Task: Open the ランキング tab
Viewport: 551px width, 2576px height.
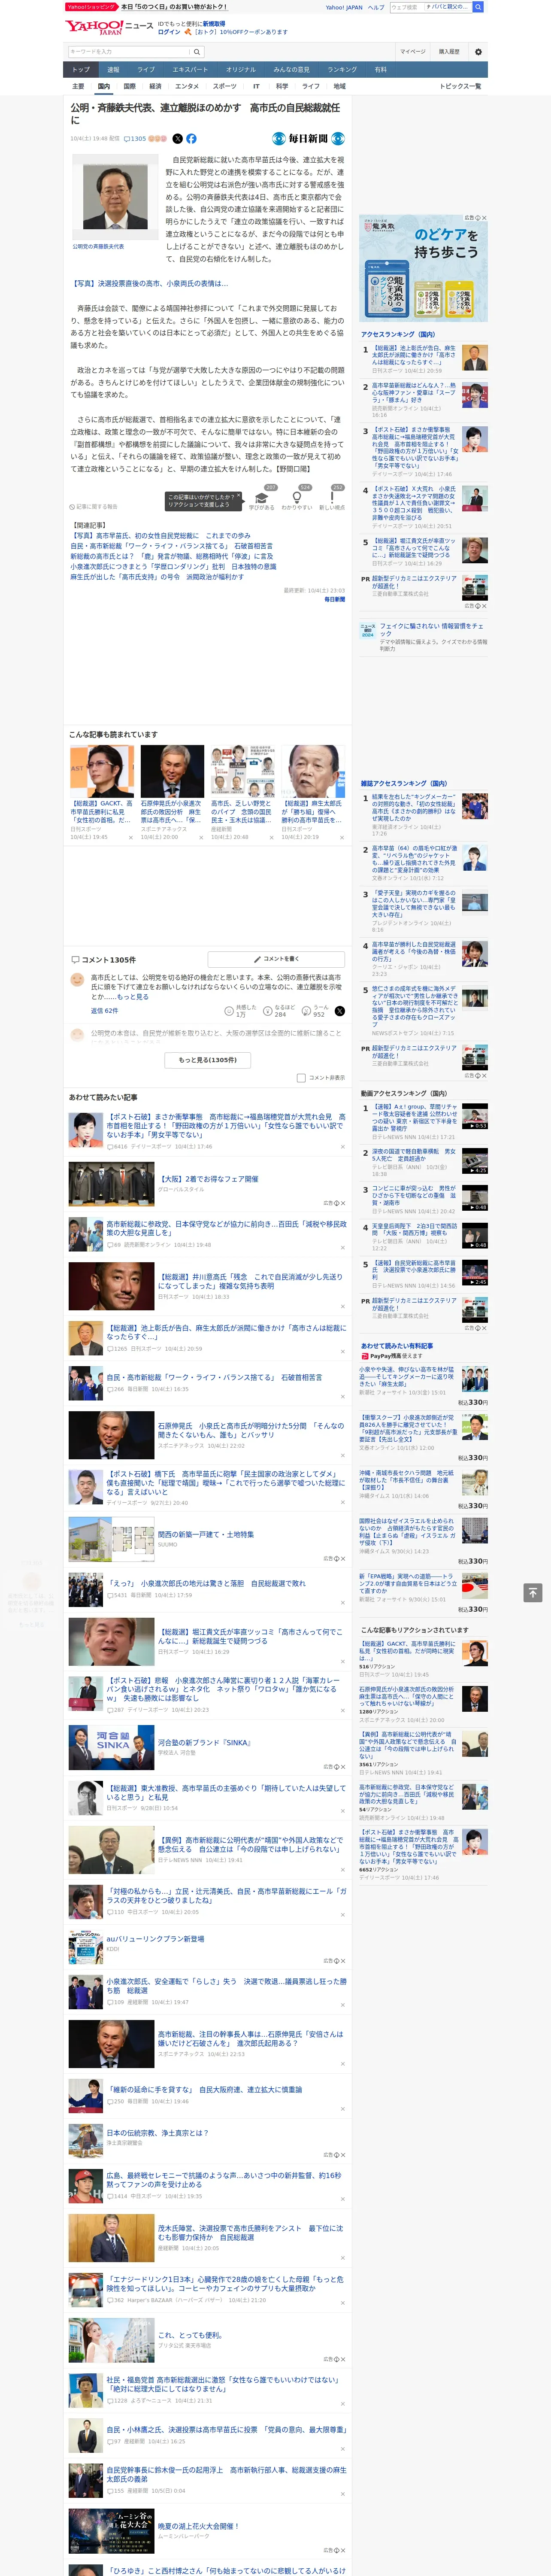Action: click(342, 70)
